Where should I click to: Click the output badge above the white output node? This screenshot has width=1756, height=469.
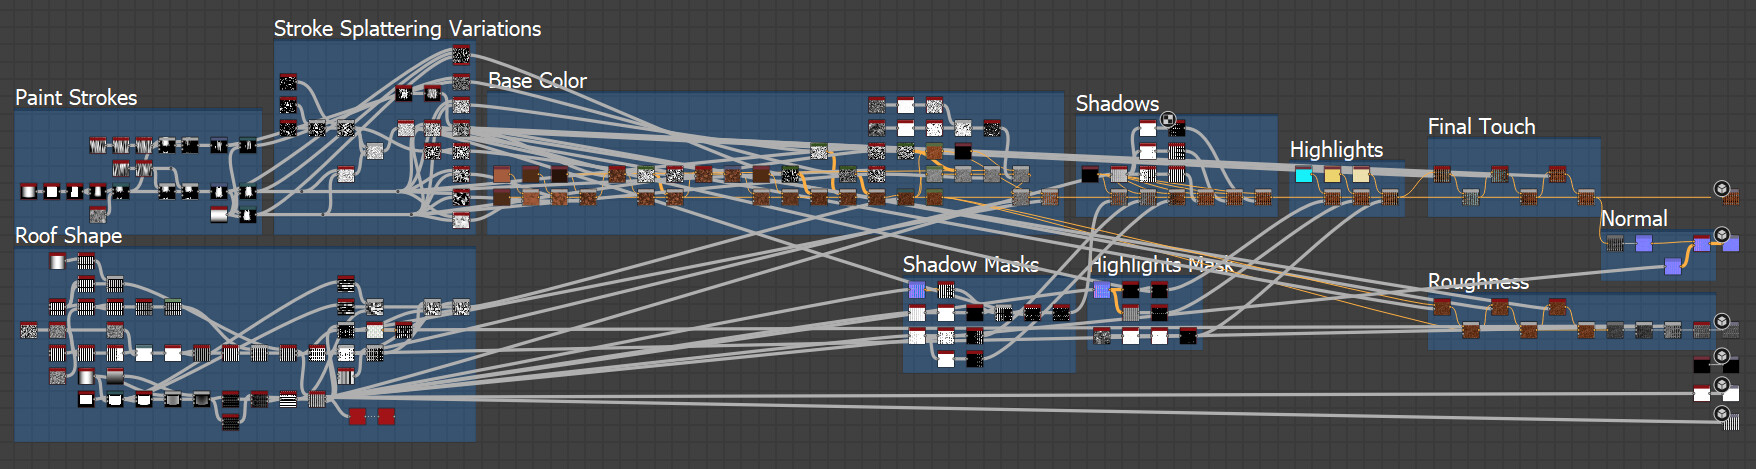[x=1721, y=384]
